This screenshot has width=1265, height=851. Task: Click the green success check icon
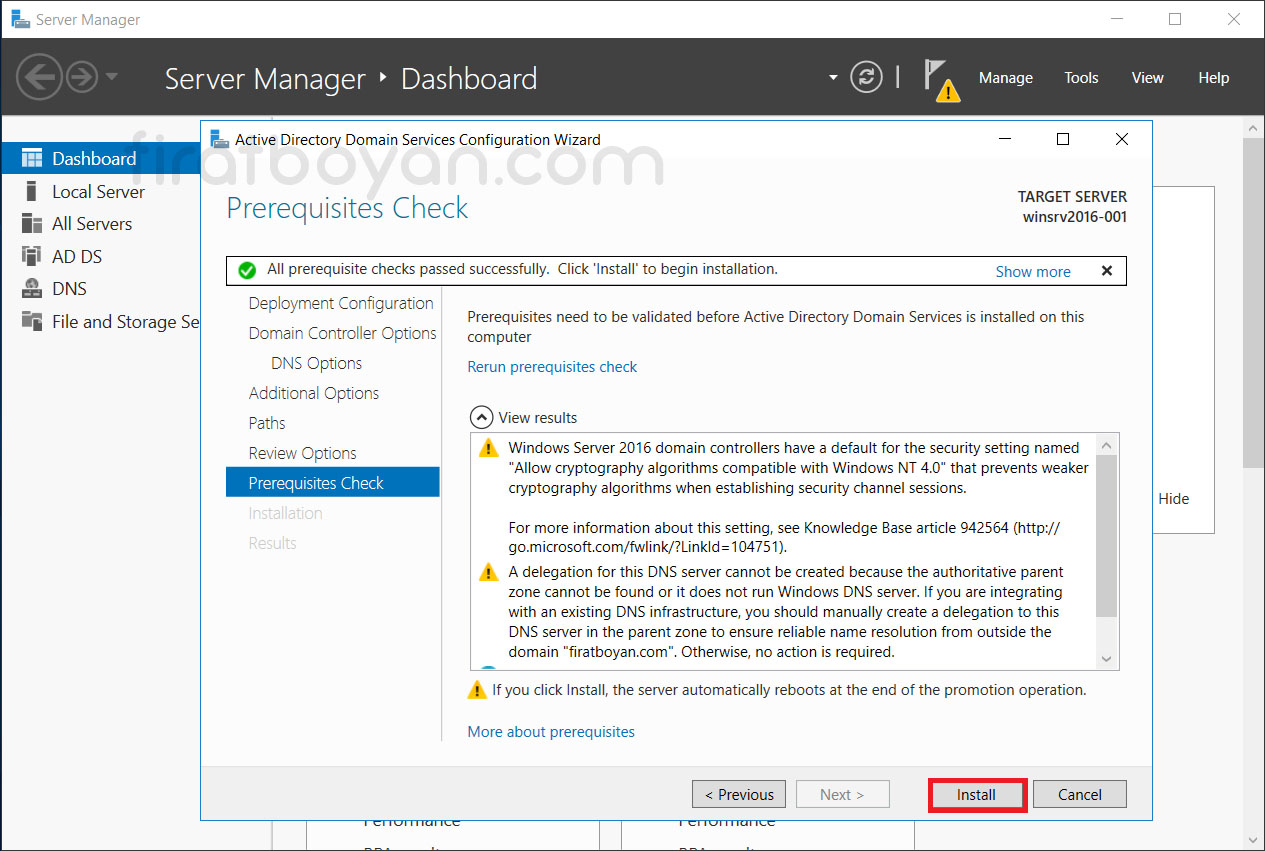[x=246, y=270]
